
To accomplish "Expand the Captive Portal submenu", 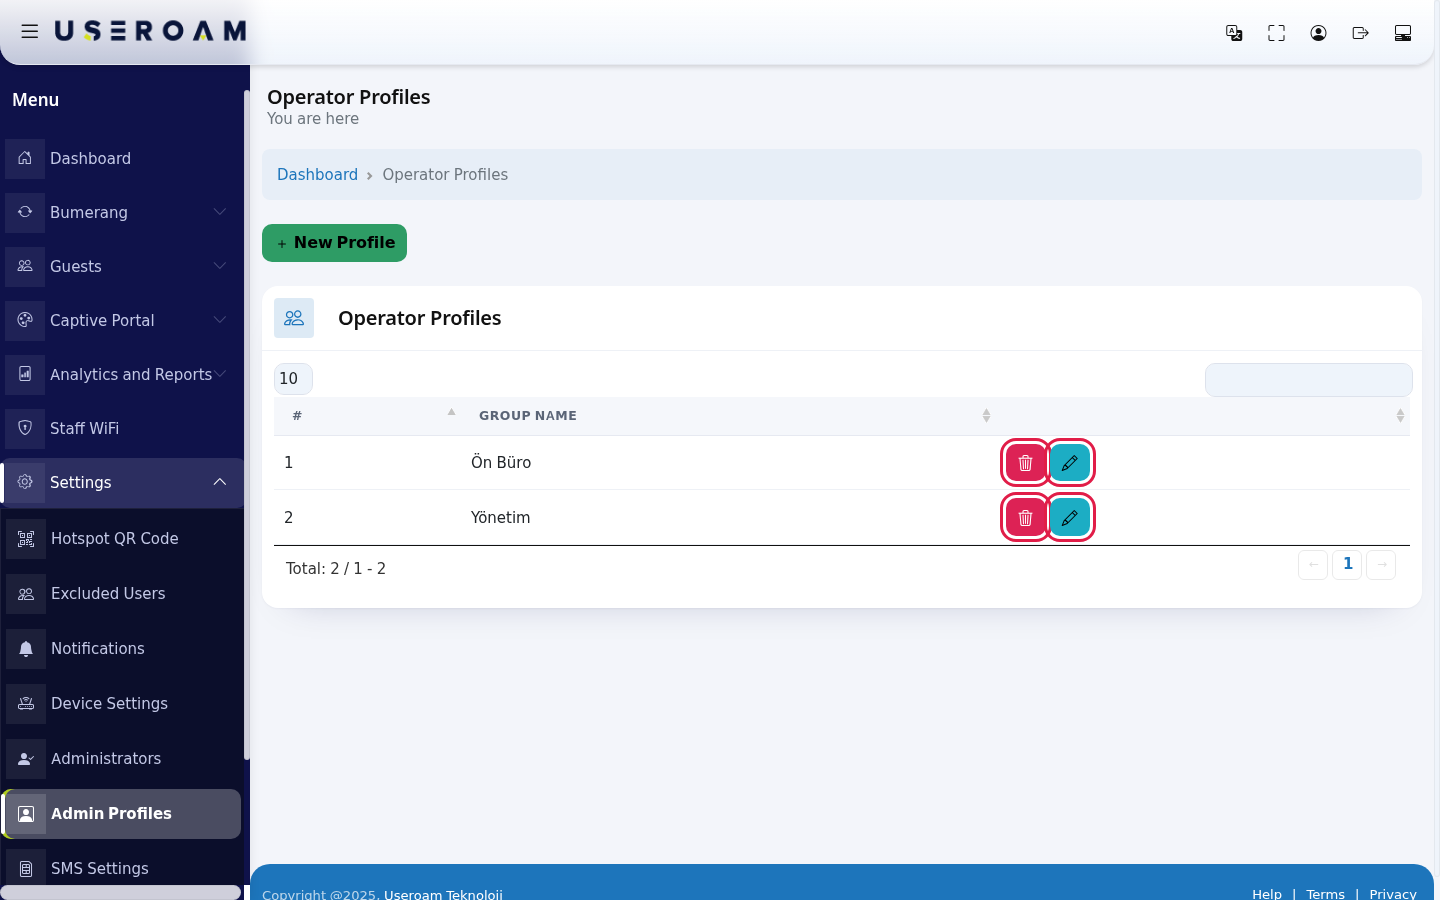I will (x=220, y=320).
